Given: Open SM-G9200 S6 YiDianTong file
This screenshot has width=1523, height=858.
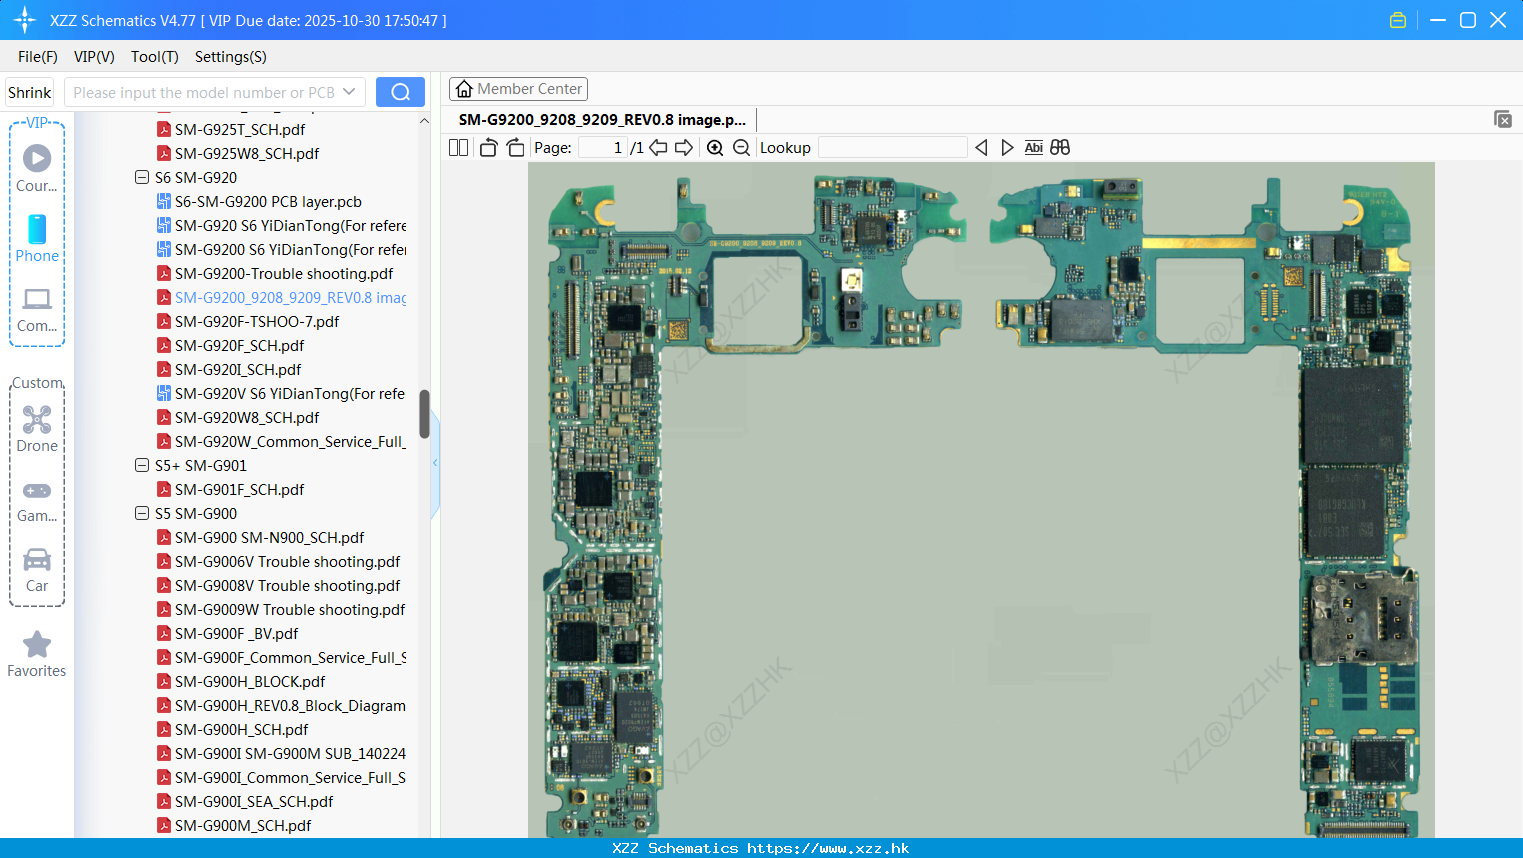Looking at the screenshot, I should (x=281, y=249).
